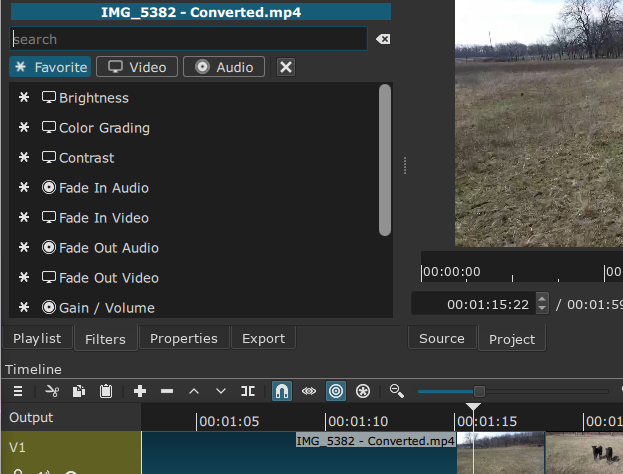Toggle scrub while dragging
This screenshot has width=623, height=474.
pyautogui.click(x=309, y=391)
